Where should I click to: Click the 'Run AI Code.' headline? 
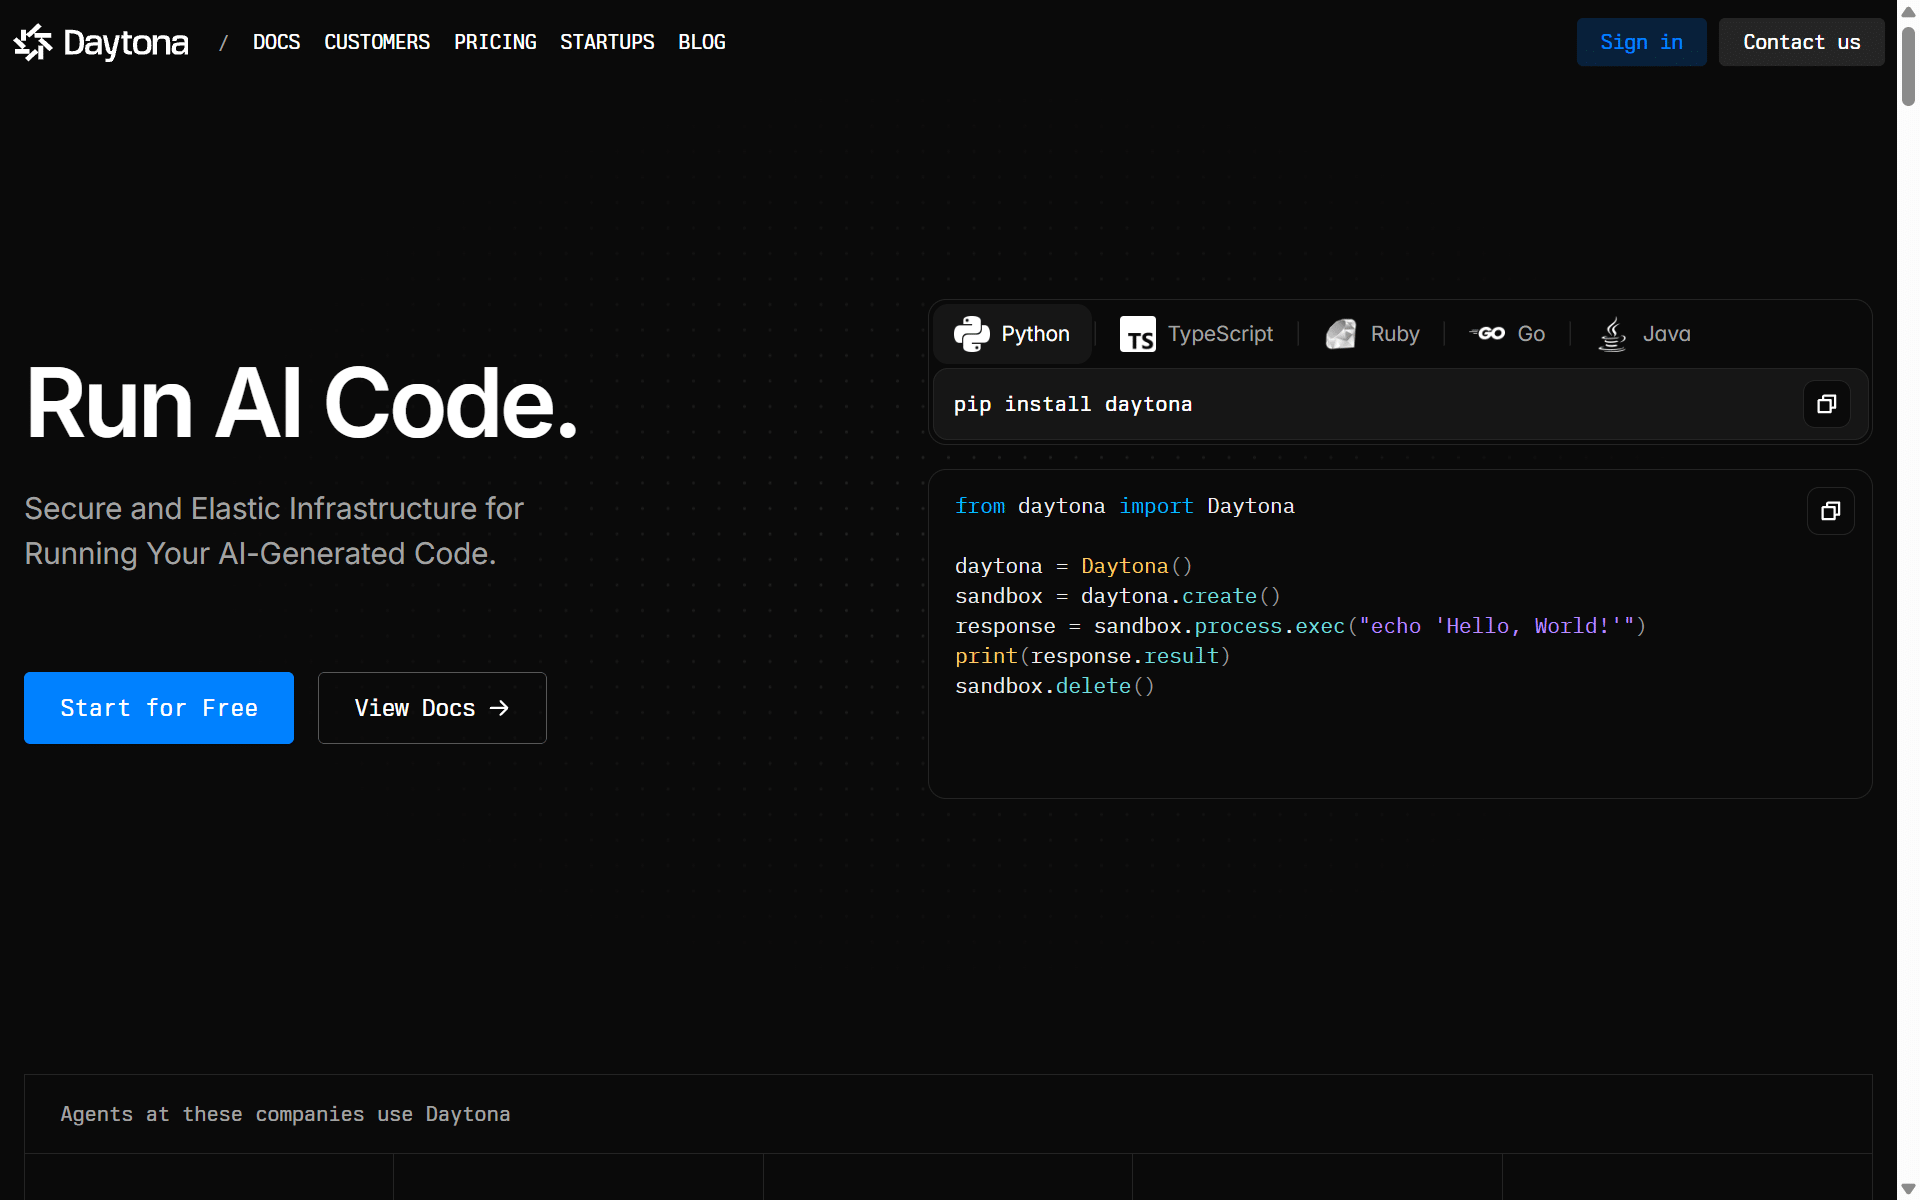tap(302, 403)
